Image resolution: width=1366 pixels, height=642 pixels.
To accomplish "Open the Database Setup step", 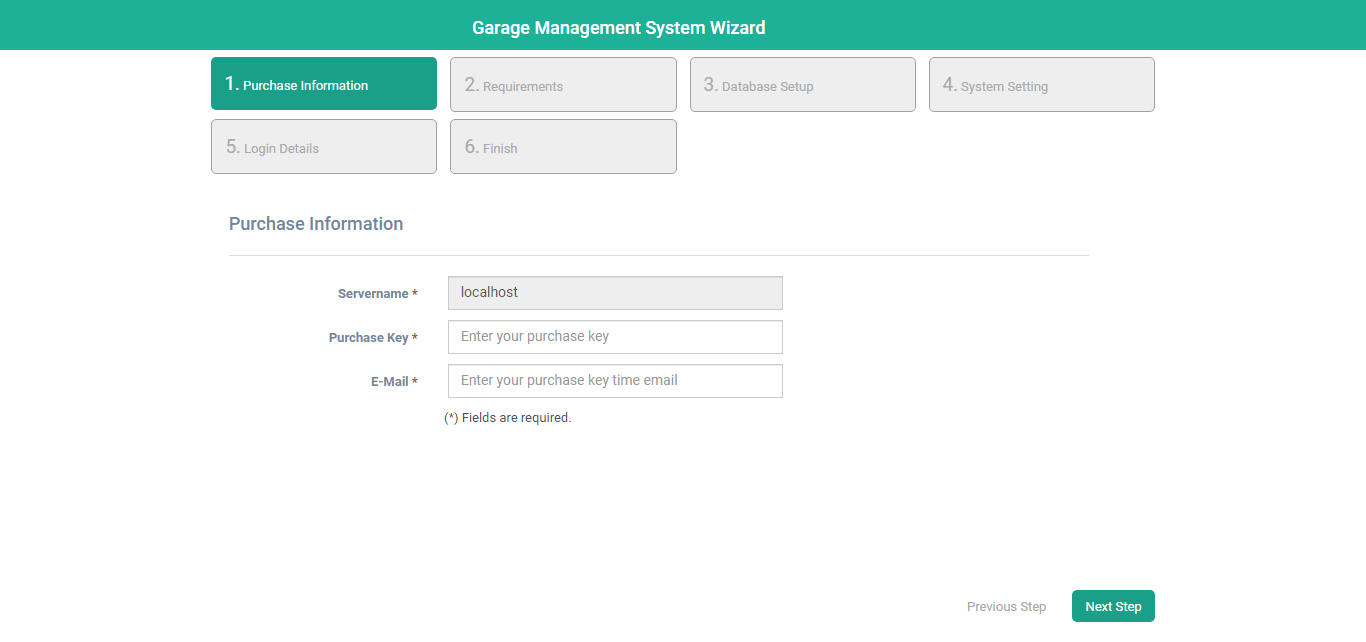I will [x=802, y=85].
